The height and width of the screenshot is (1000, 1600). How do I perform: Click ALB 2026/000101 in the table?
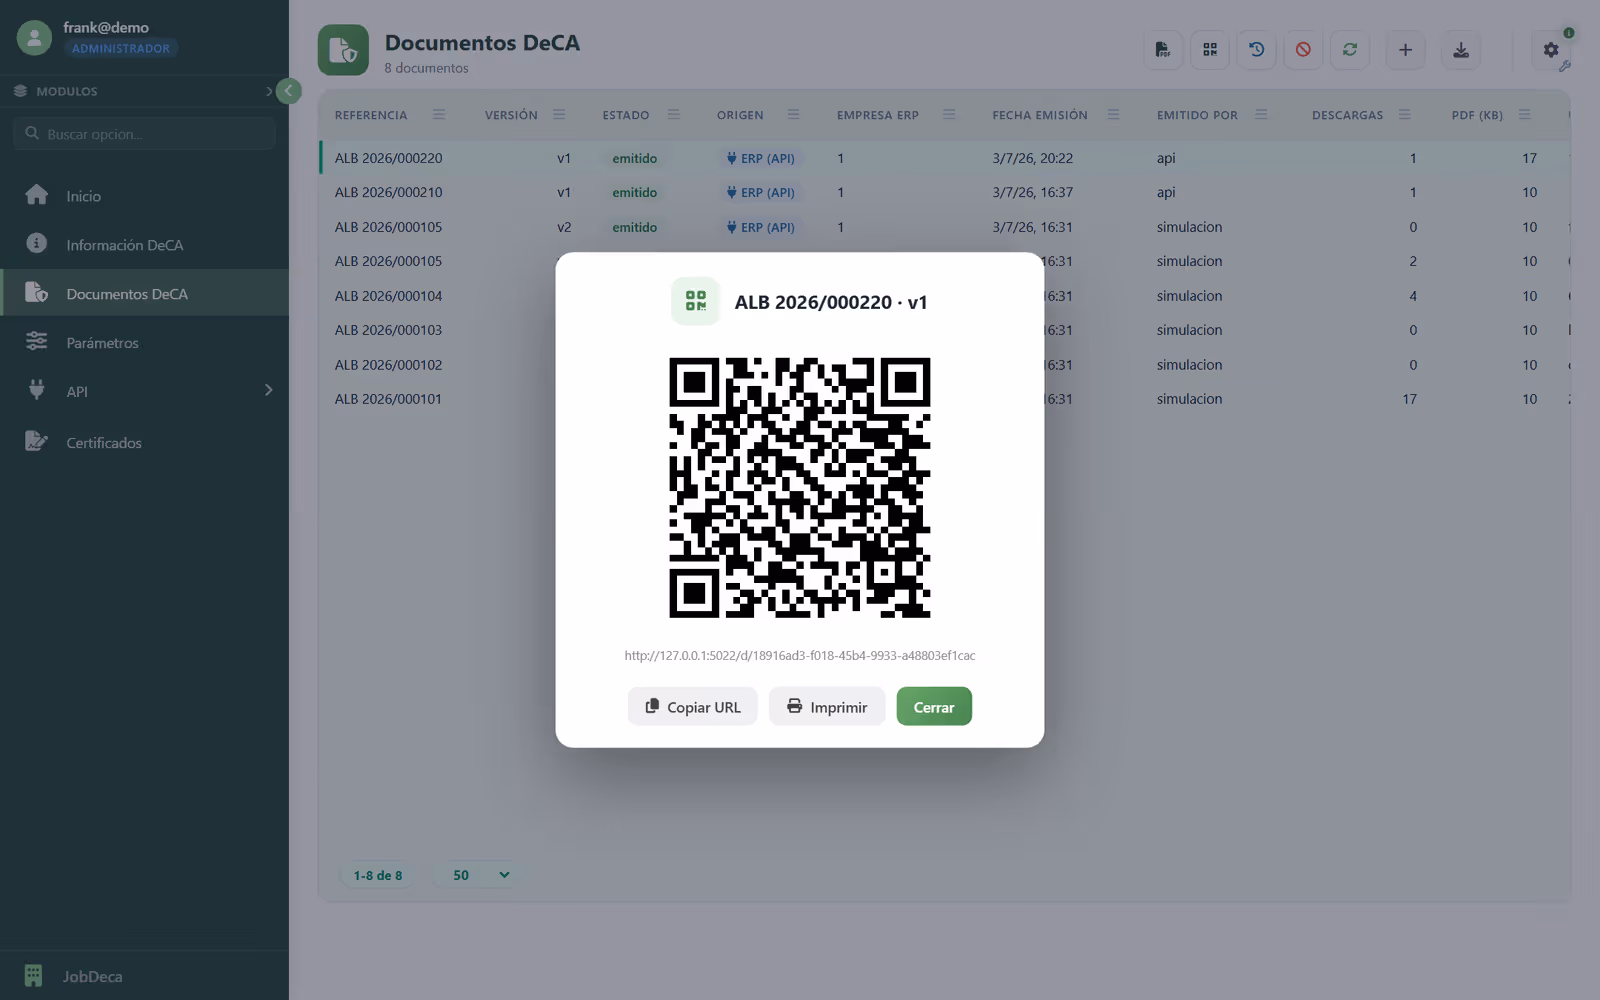[388, 399]
